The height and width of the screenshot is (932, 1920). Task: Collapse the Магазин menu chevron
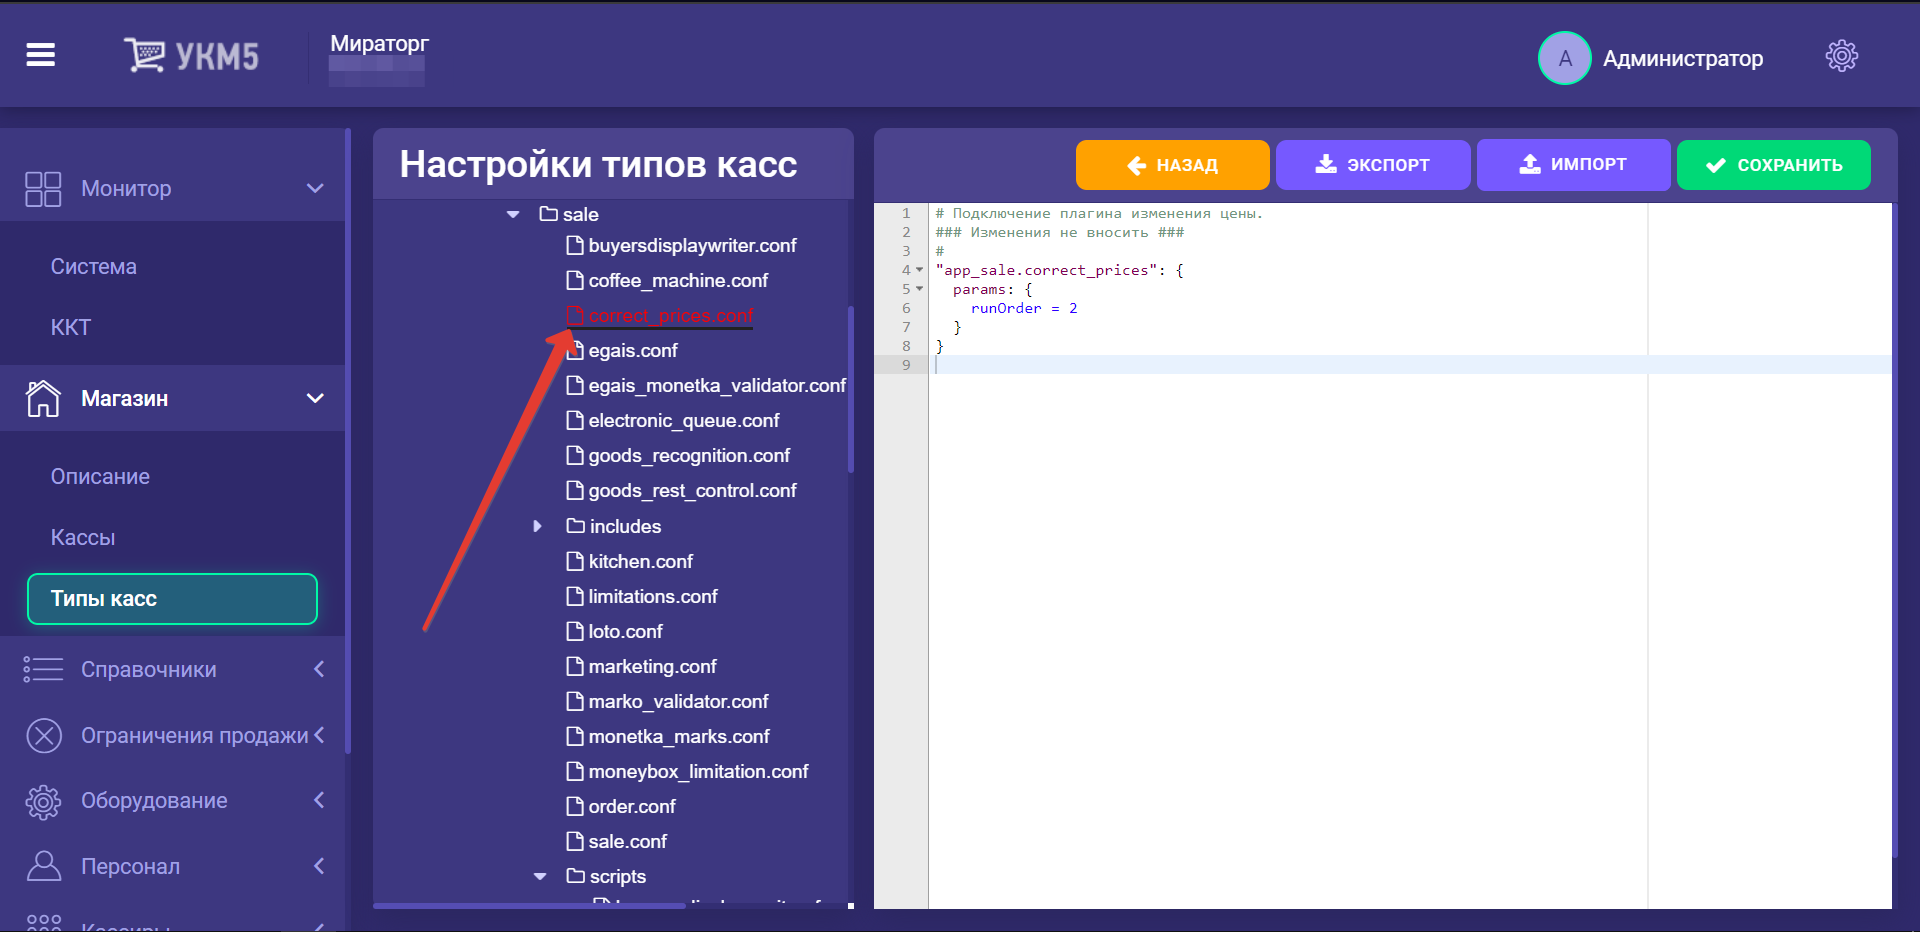[315, 398]
